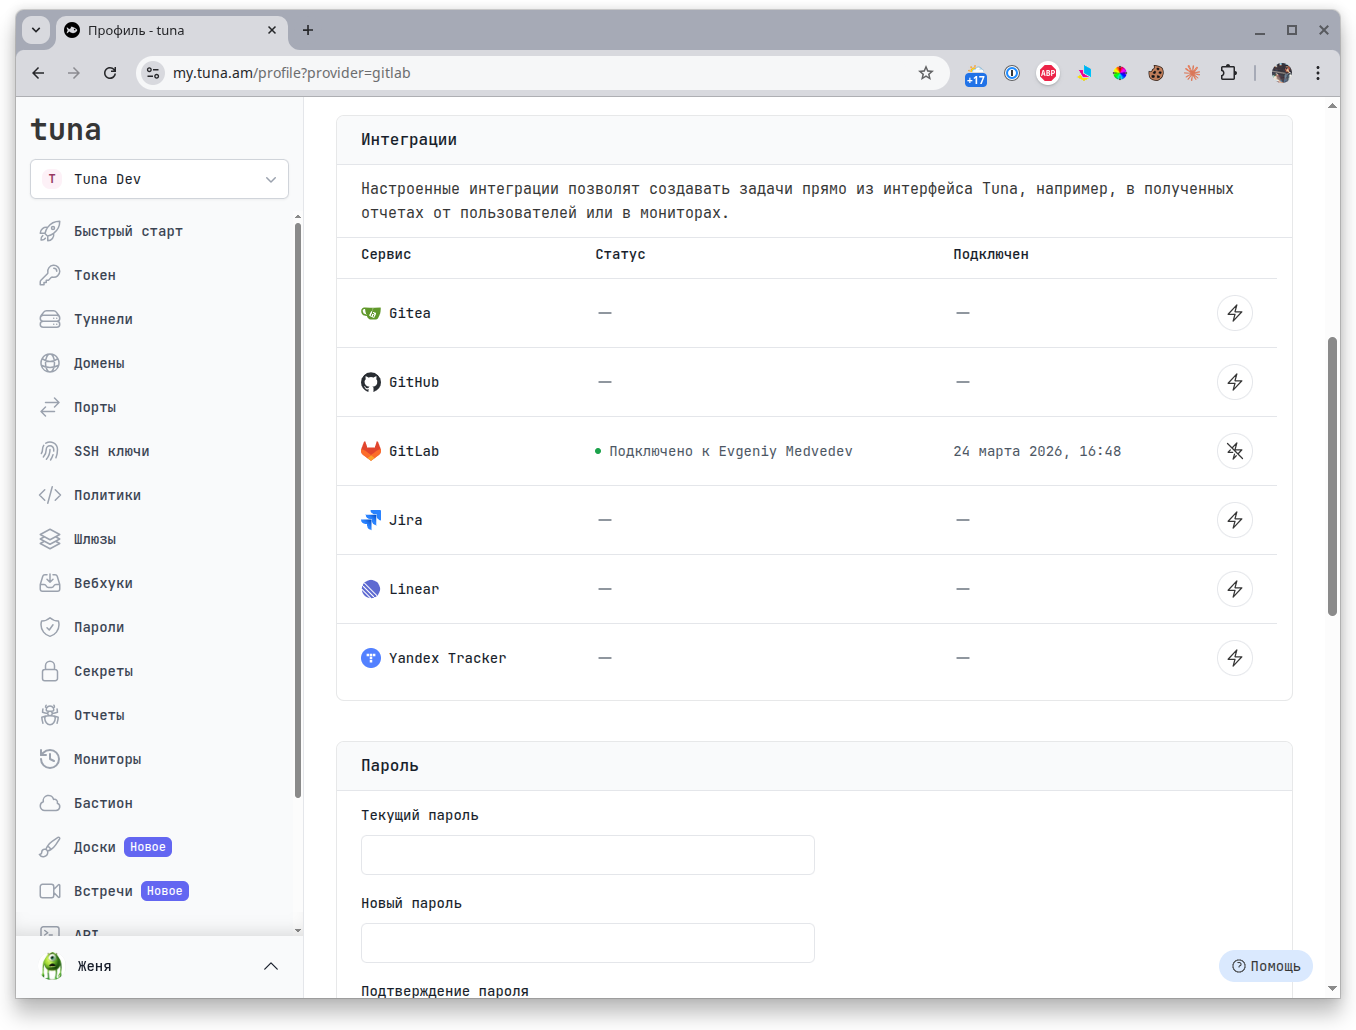Screen dimensions: 1356x1030
Task: Click into the Новый пароль field
Action: [x=587, y=943]
